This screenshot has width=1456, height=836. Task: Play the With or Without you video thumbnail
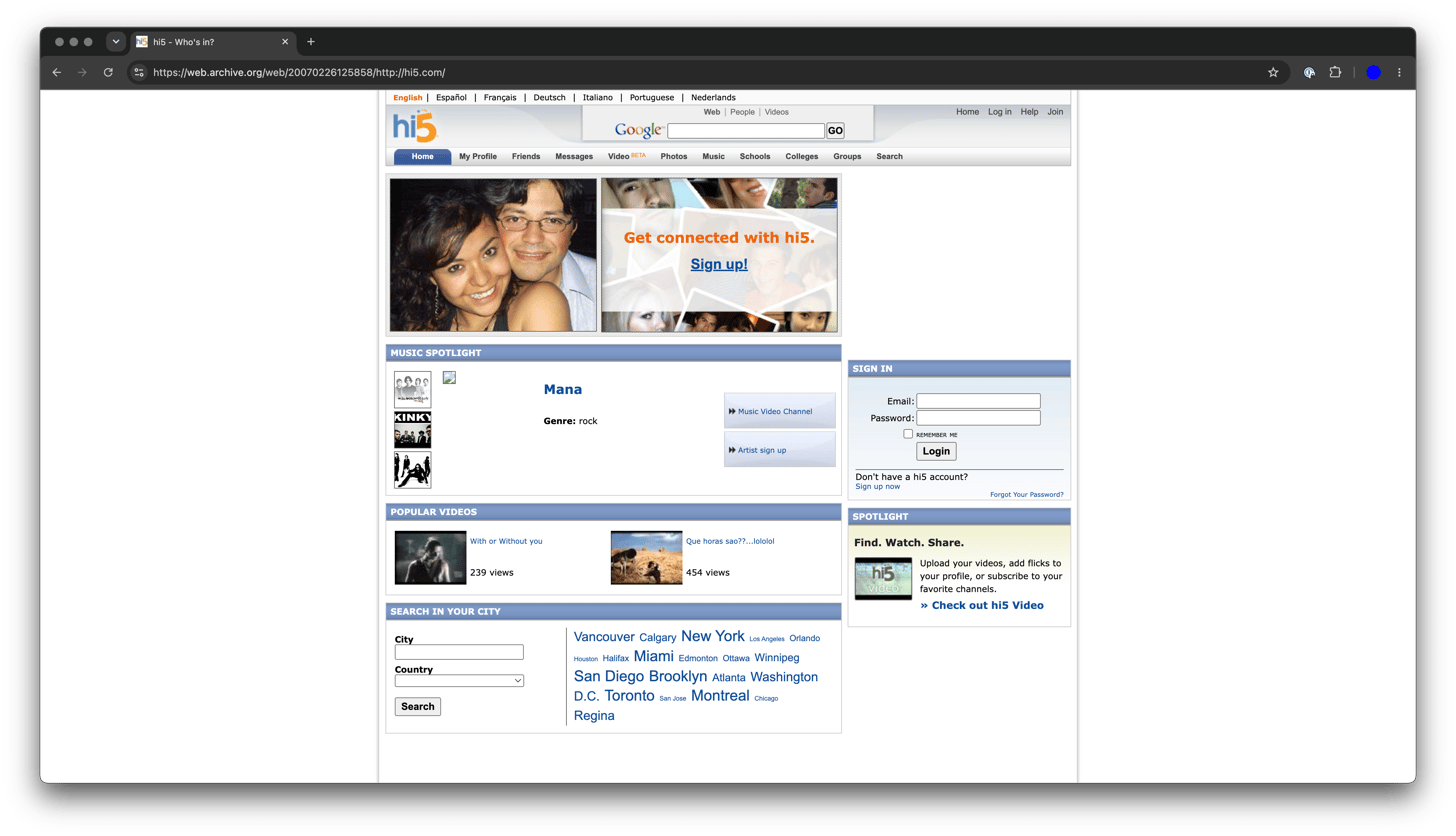click(x=431, y=558)
